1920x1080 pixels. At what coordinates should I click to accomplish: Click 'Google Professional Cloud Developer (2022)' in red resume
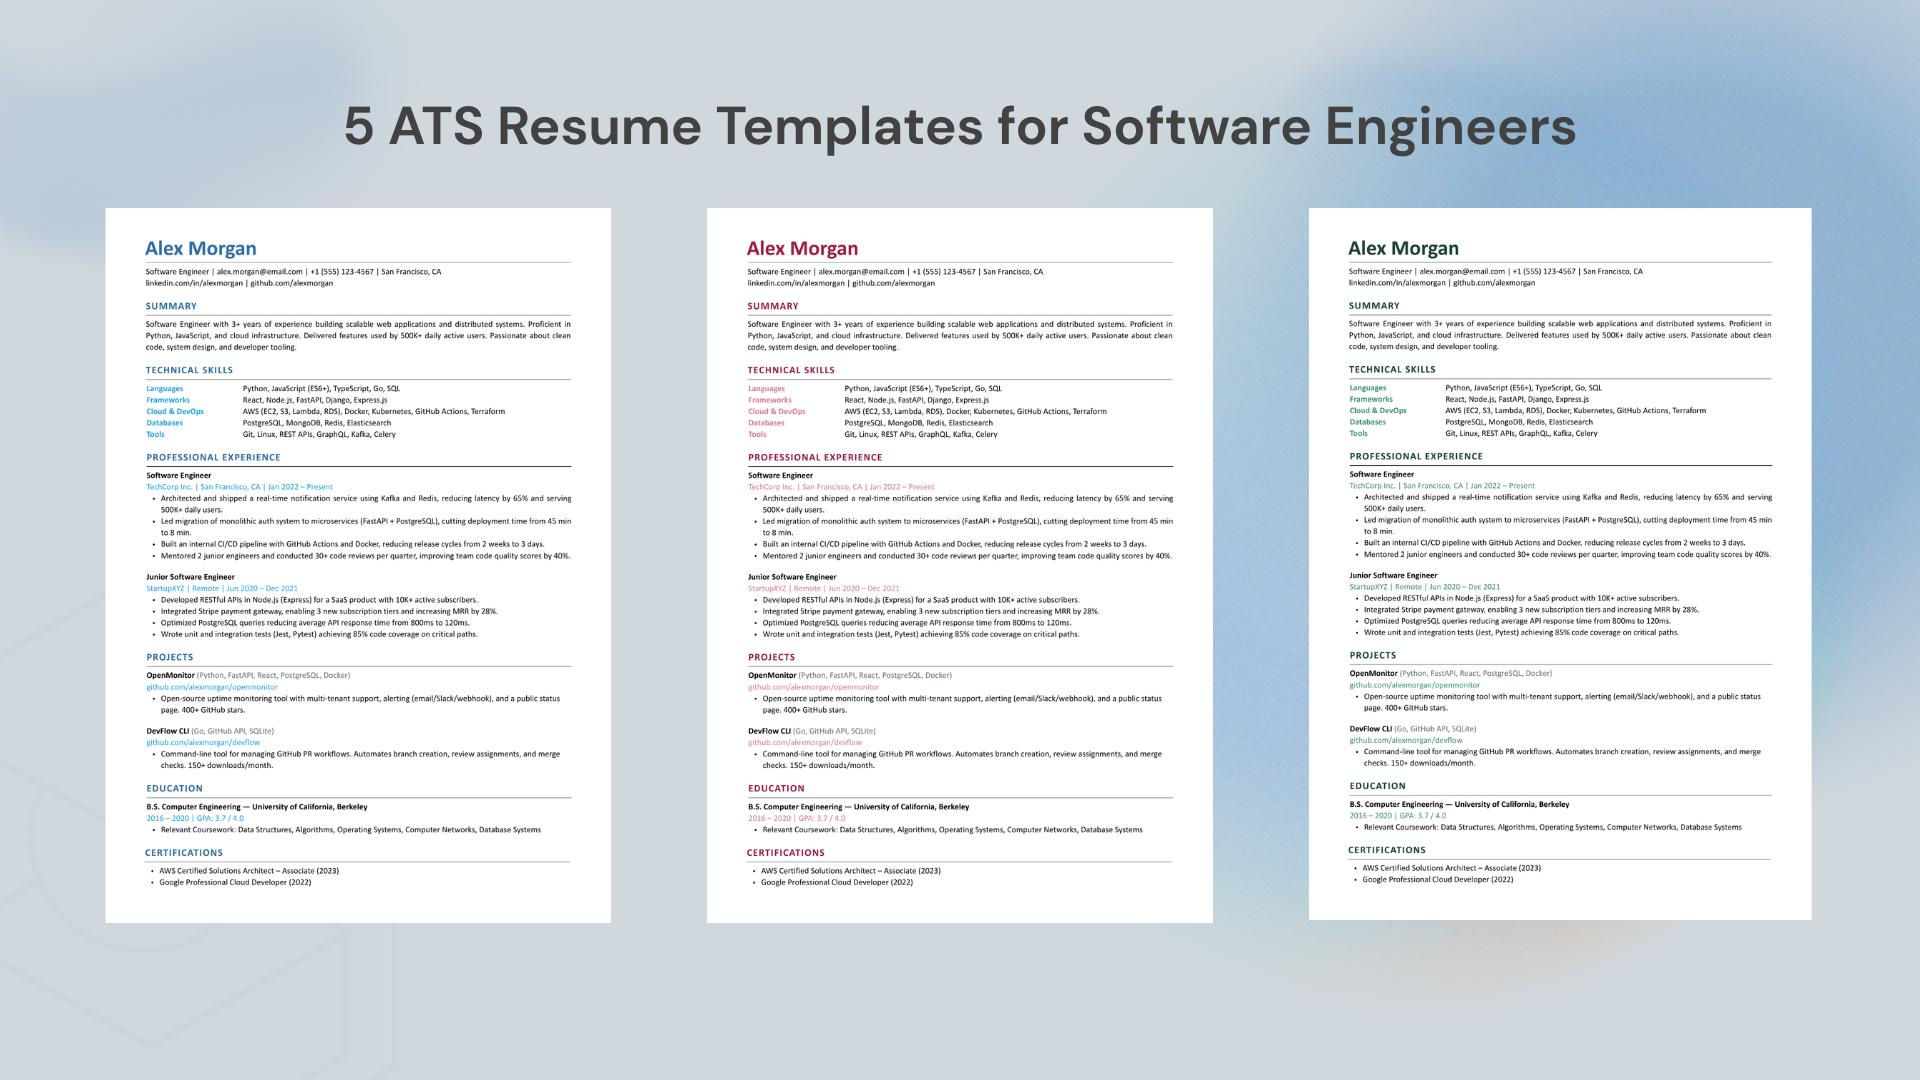[837, 882]
